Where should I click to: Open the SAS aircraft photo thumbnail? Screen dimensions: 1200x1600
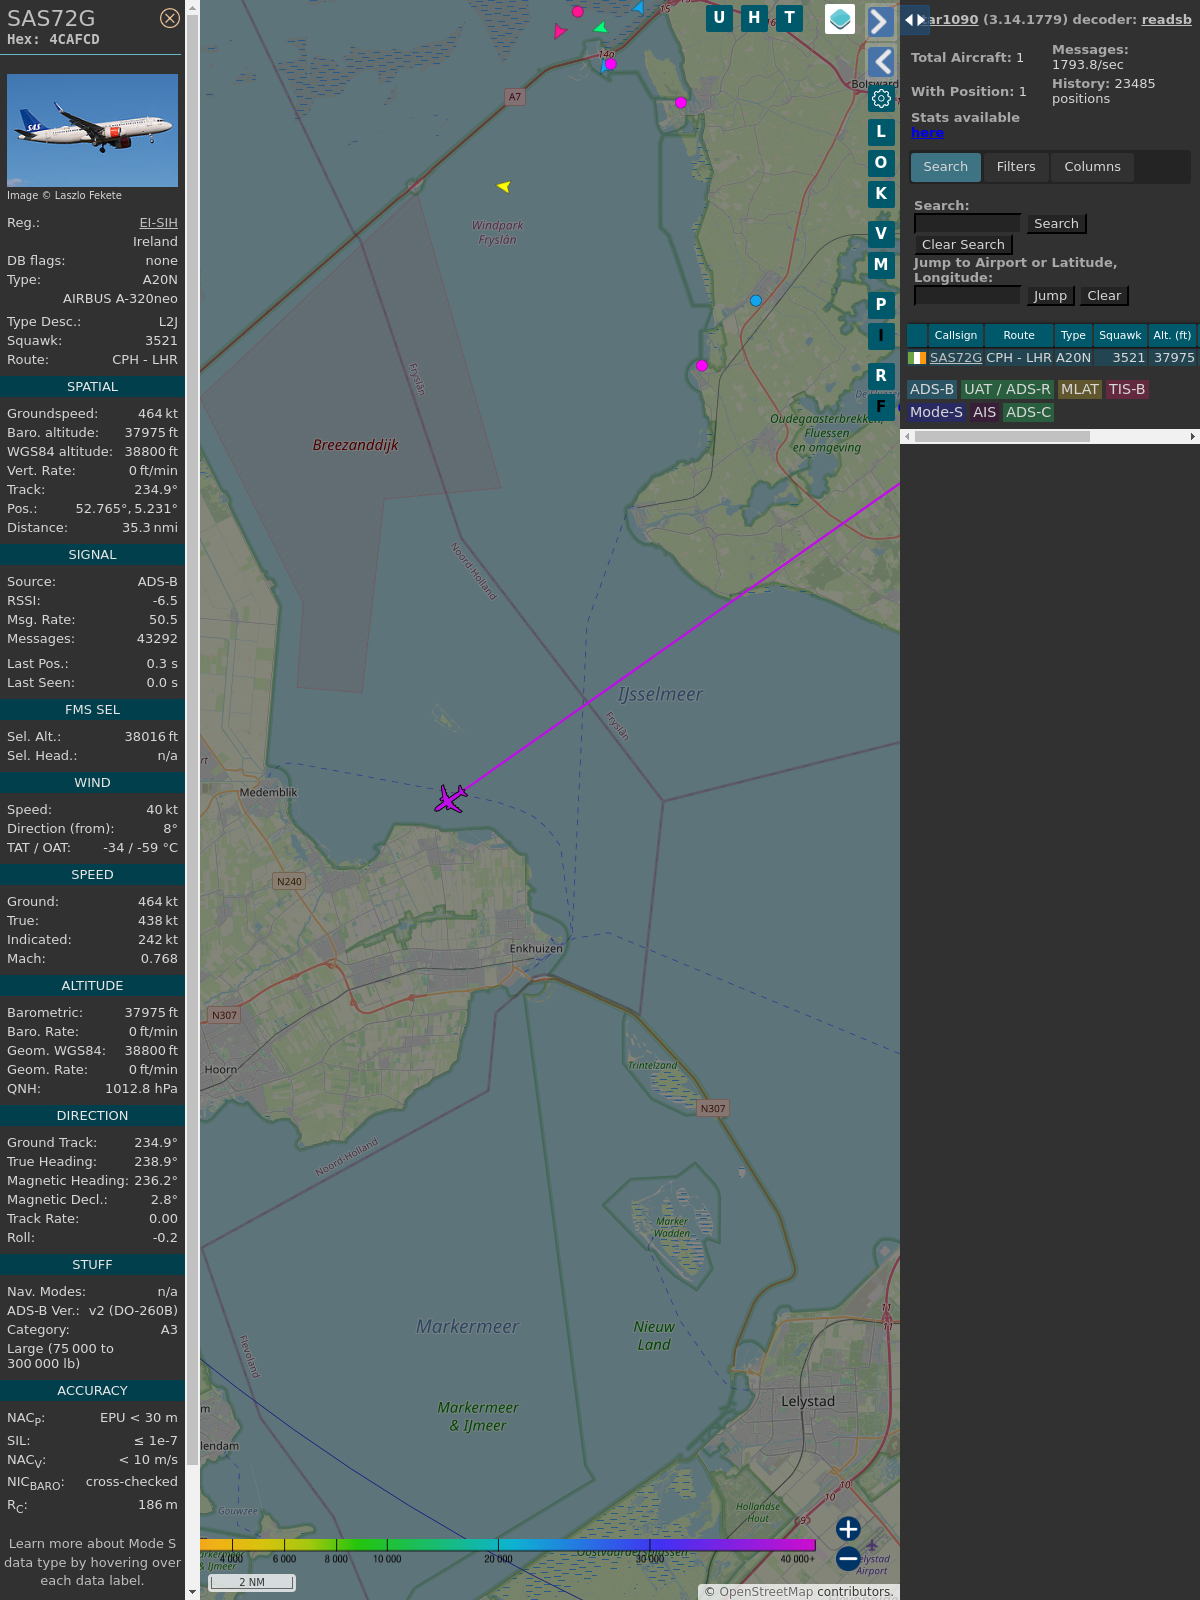[x=92, y=130]
